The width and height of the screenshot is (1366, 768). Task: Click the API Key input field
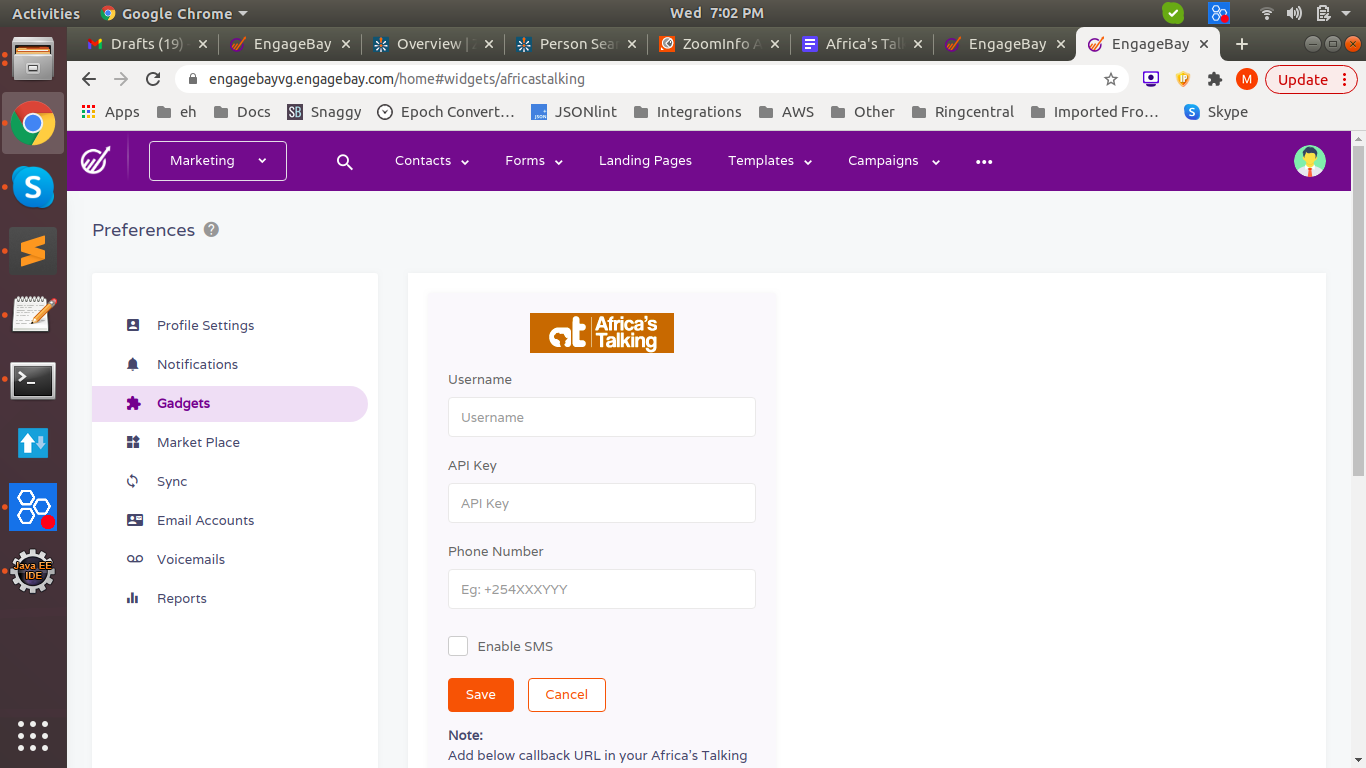[602, 503]
